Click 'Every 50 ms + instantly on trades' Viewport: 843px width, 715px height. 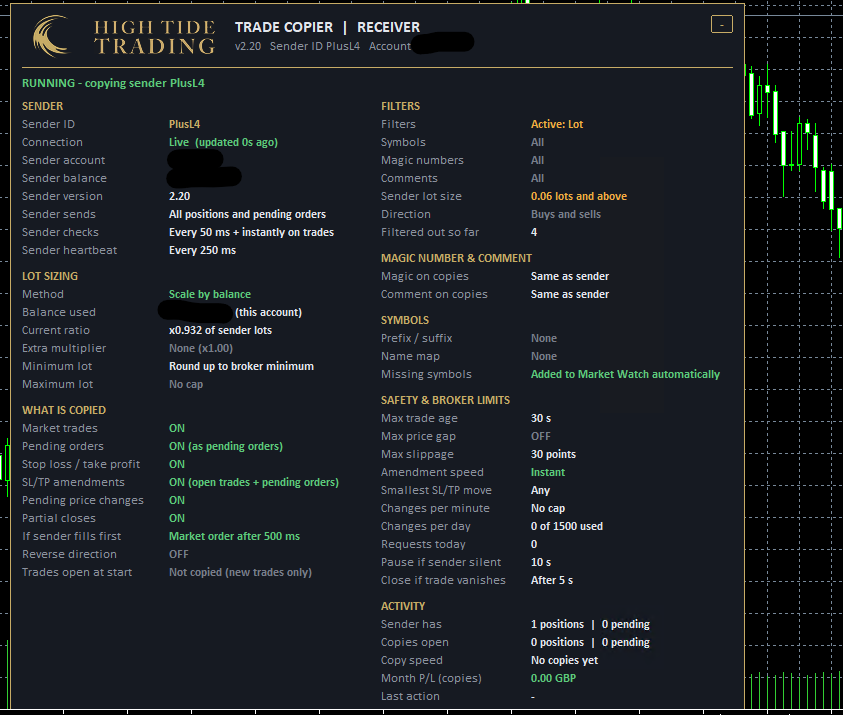tap(251, 232)
